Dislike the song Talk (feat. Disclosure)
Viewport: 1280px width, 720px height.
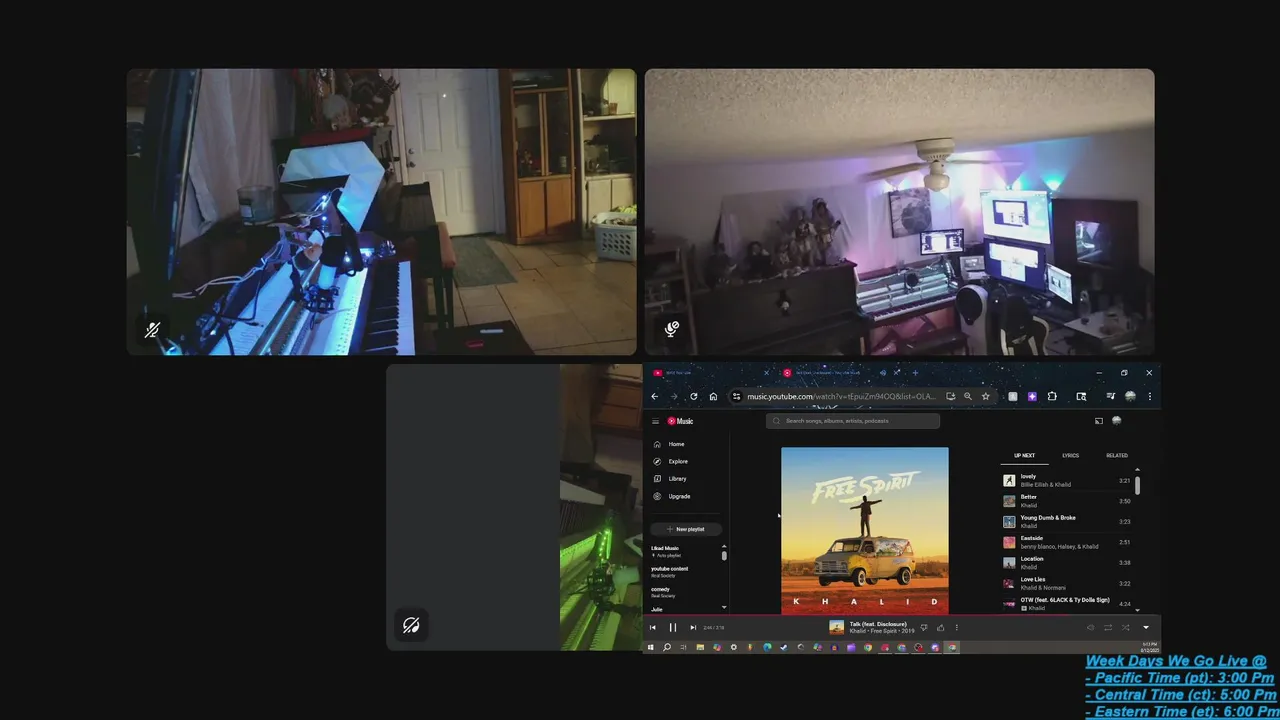point(923,628)
